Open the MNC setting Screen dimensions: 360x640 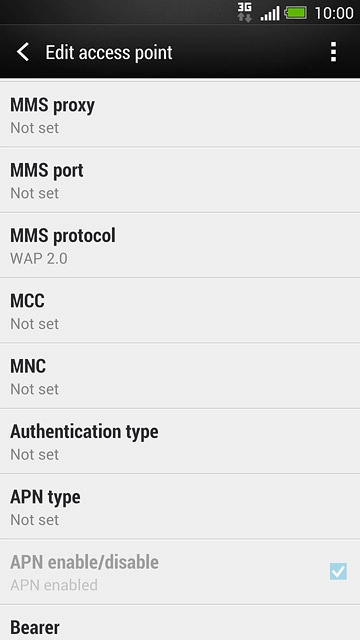tap(180, 376)
